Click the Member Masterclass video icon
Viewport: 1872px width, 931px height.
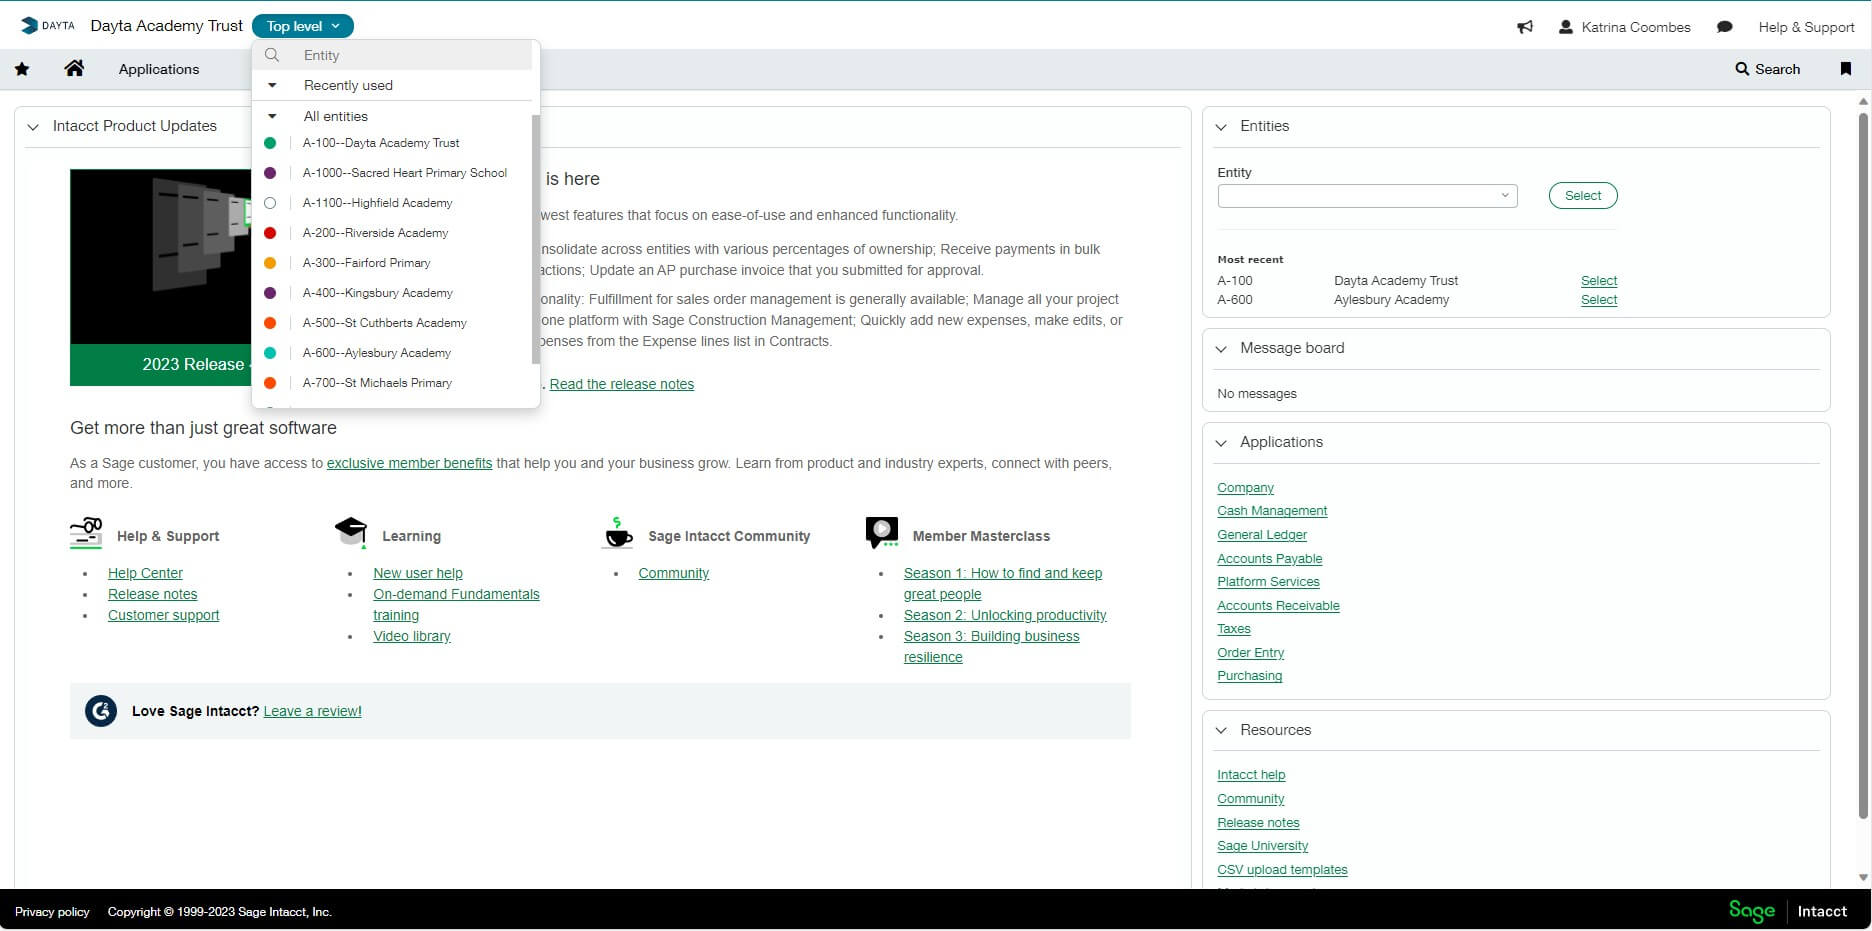click(x=882, y=533)
